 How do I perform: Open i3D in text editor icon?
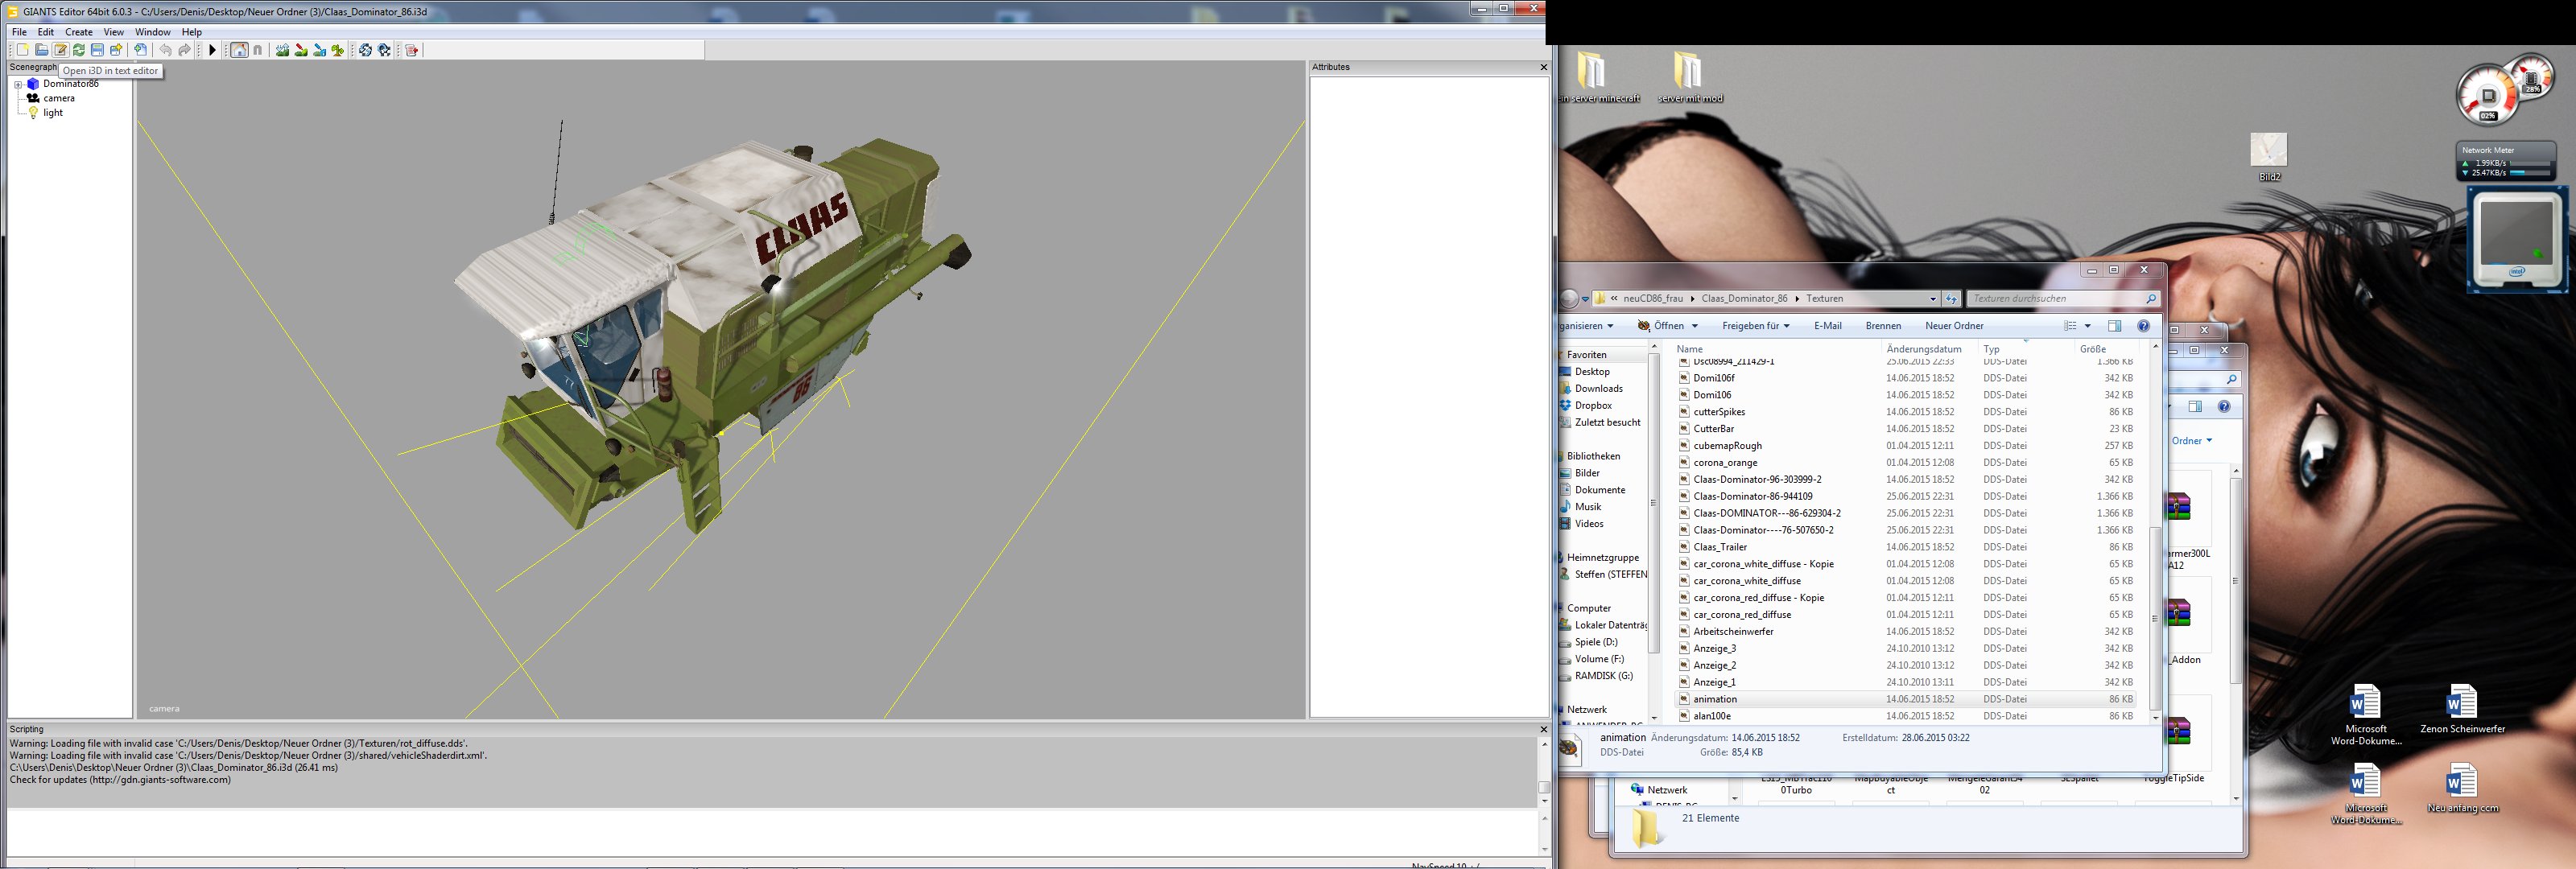(60, 50)
